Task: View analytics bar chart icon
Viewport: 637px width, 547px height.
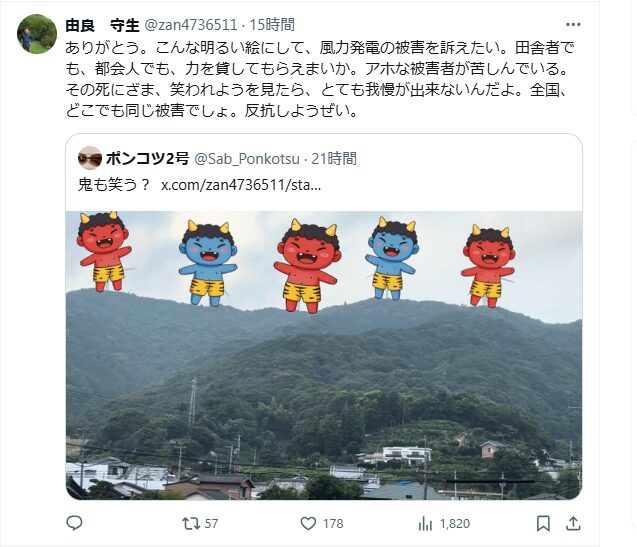Action: (x=425, y=523)
